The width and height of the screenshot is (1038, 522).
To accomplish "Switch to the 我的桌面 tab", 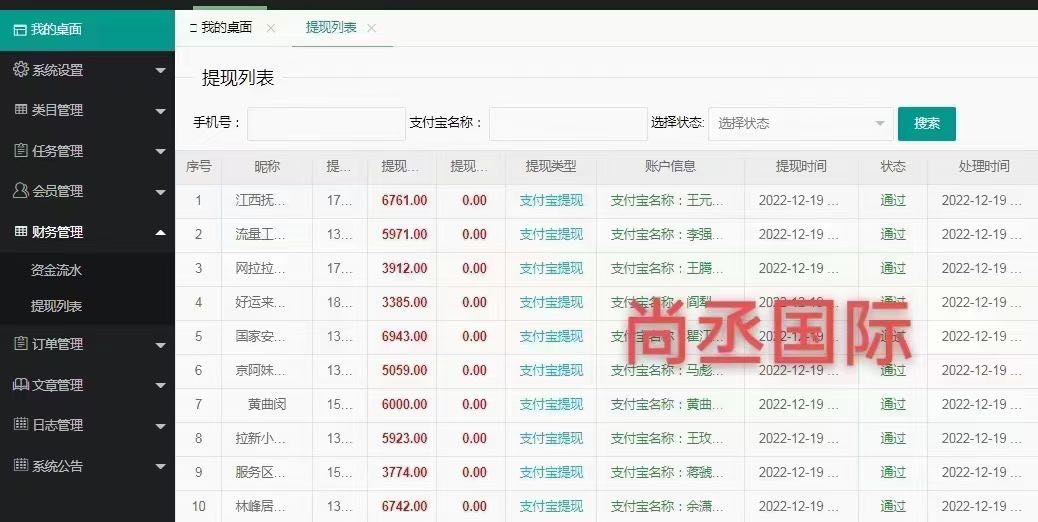I will tap(225, 28).
